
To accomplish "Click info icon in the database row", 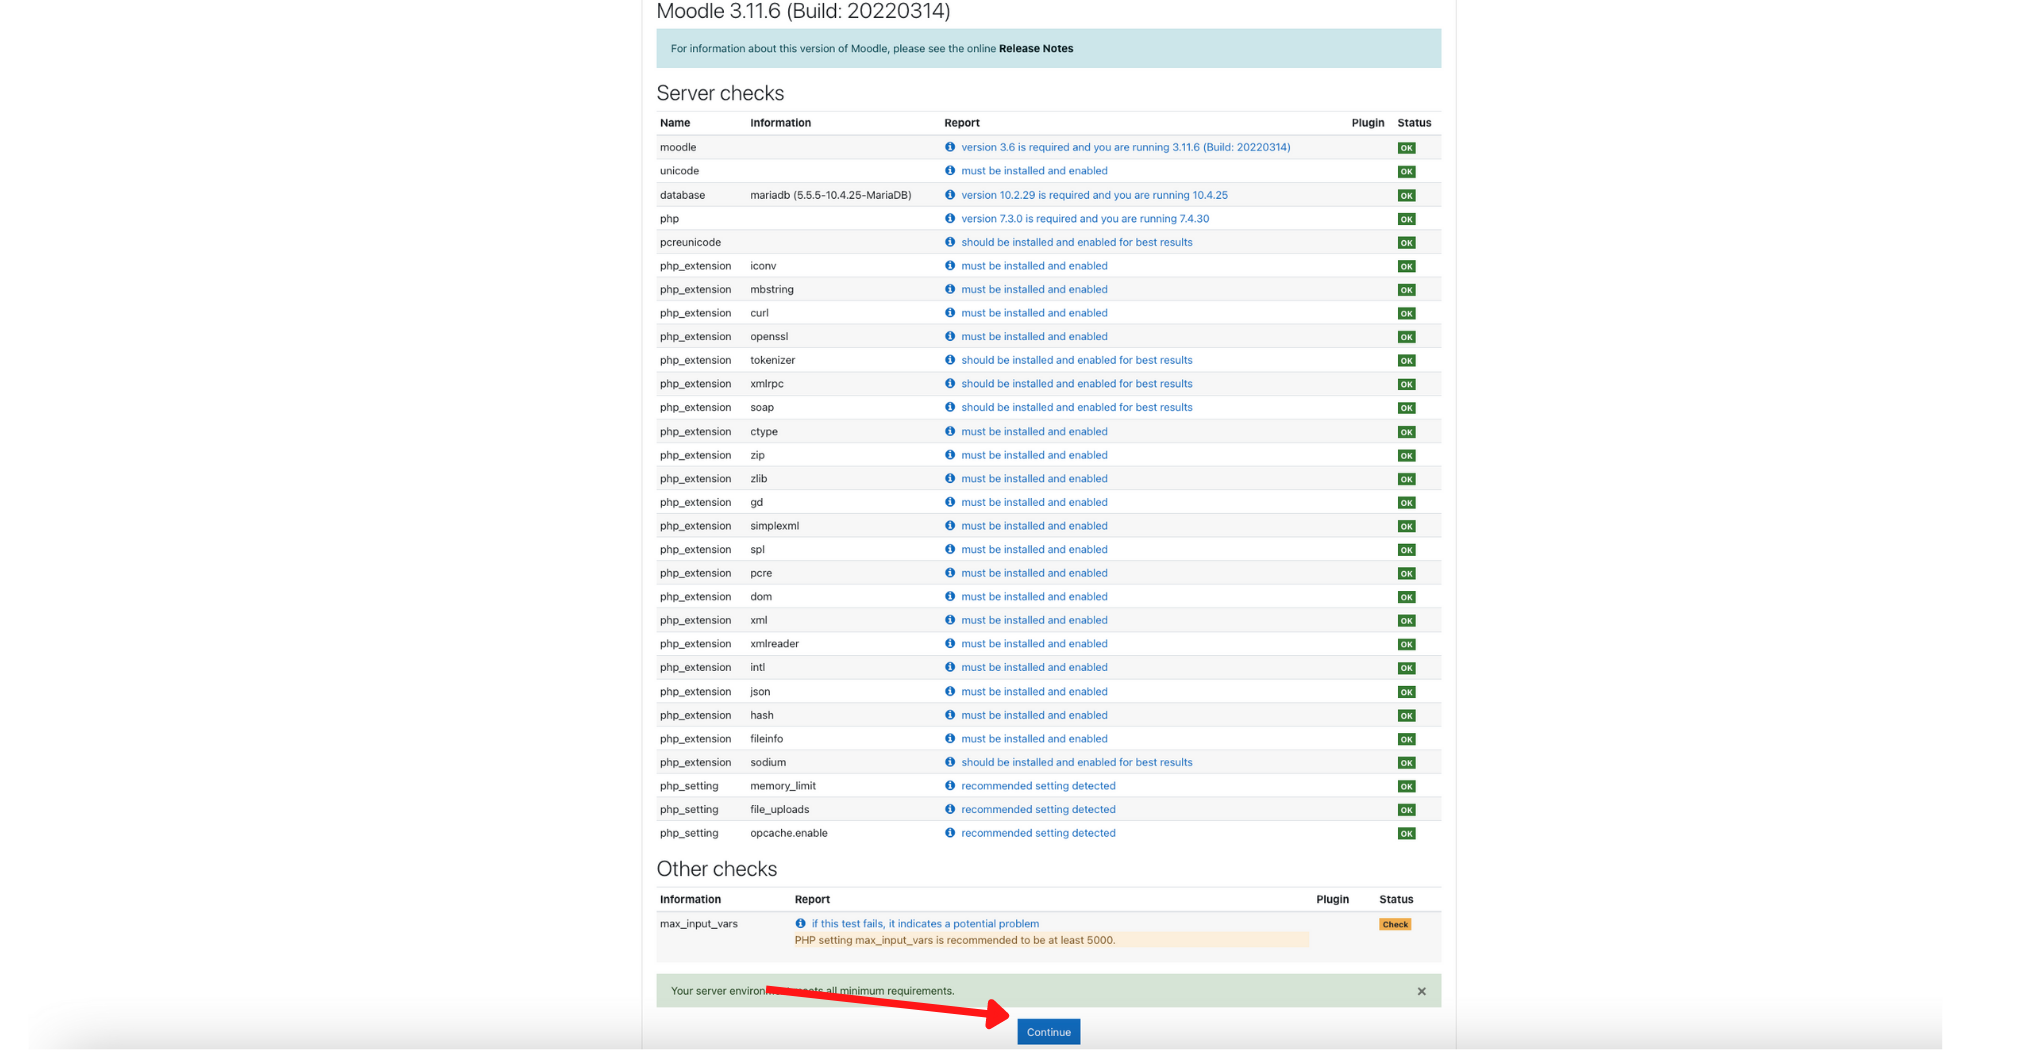I will [950, 195].
